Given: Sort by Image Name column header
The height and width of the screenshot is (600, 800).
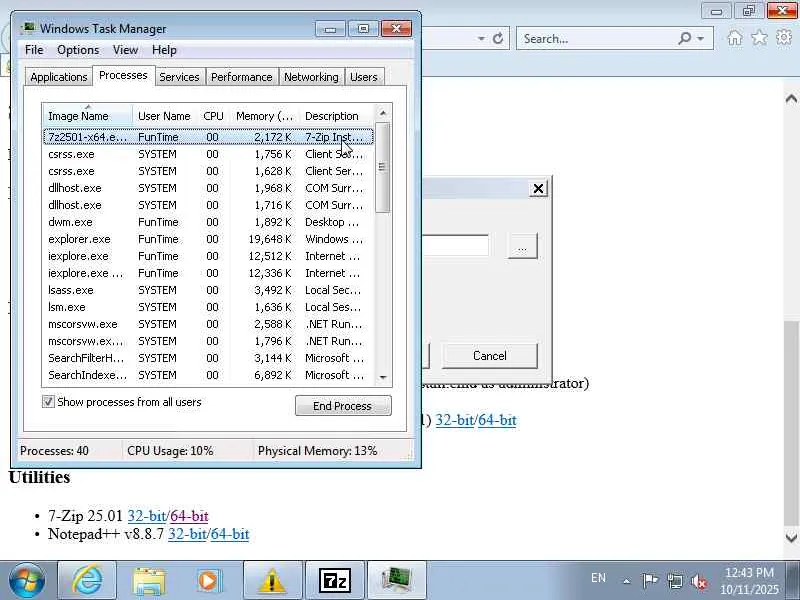Looking at the screenshot, I should pyautogui.click(x=88, y=116).
